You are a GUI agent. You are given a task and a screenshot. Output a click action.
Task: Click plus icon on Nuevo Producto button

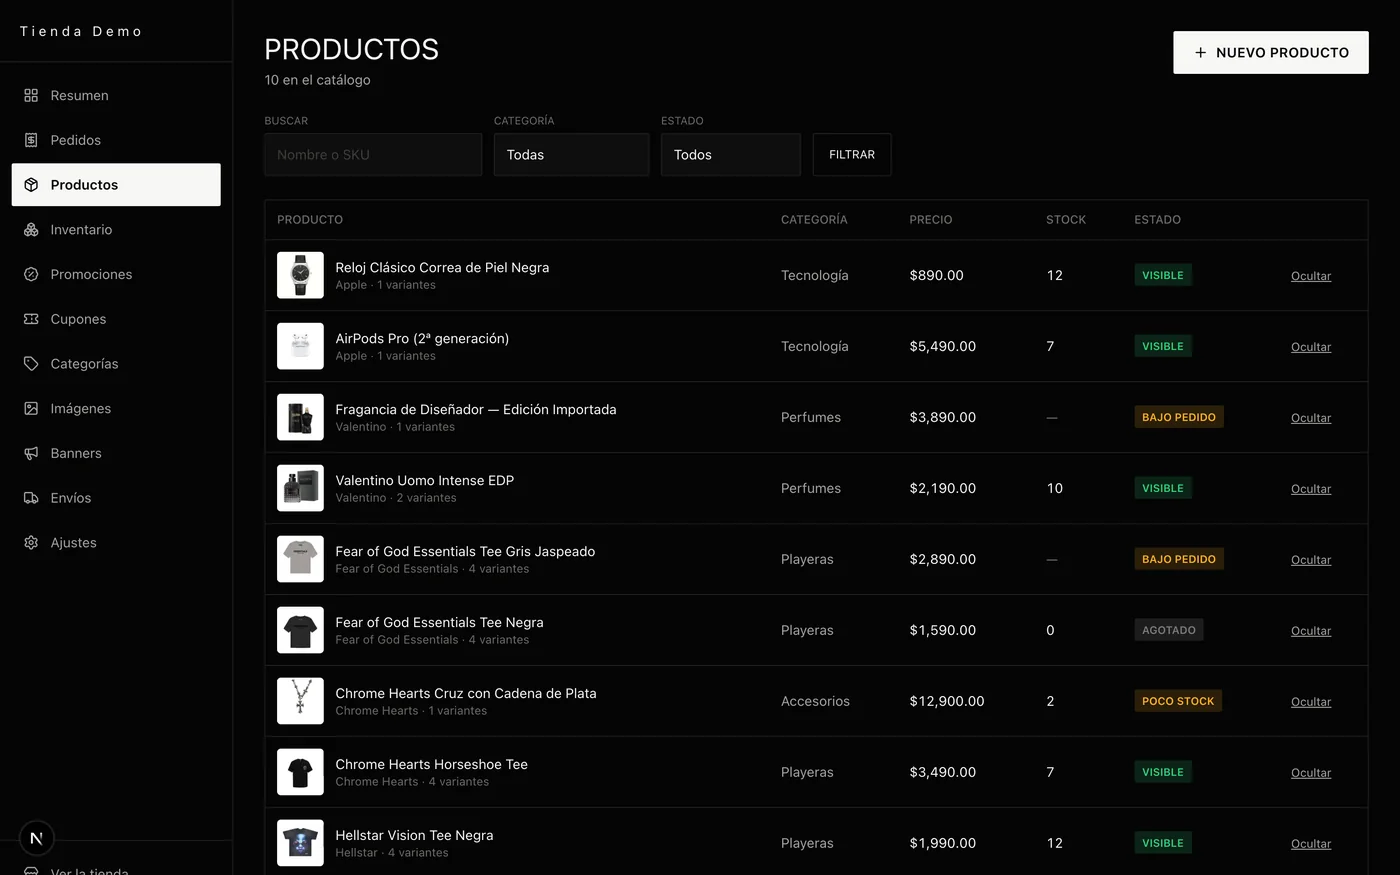(1201, 52)
